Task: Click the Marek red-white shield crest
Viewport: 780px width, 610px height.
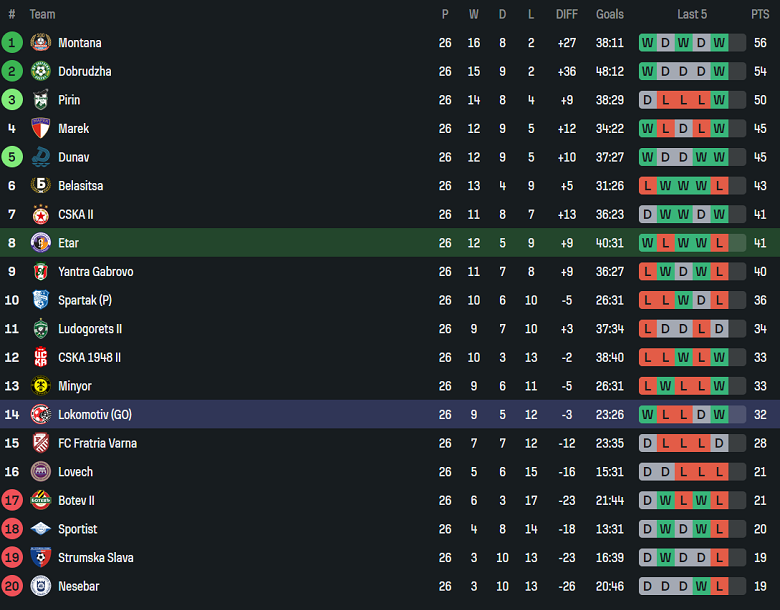Action: pyautogui.click(x=41, y=128)
